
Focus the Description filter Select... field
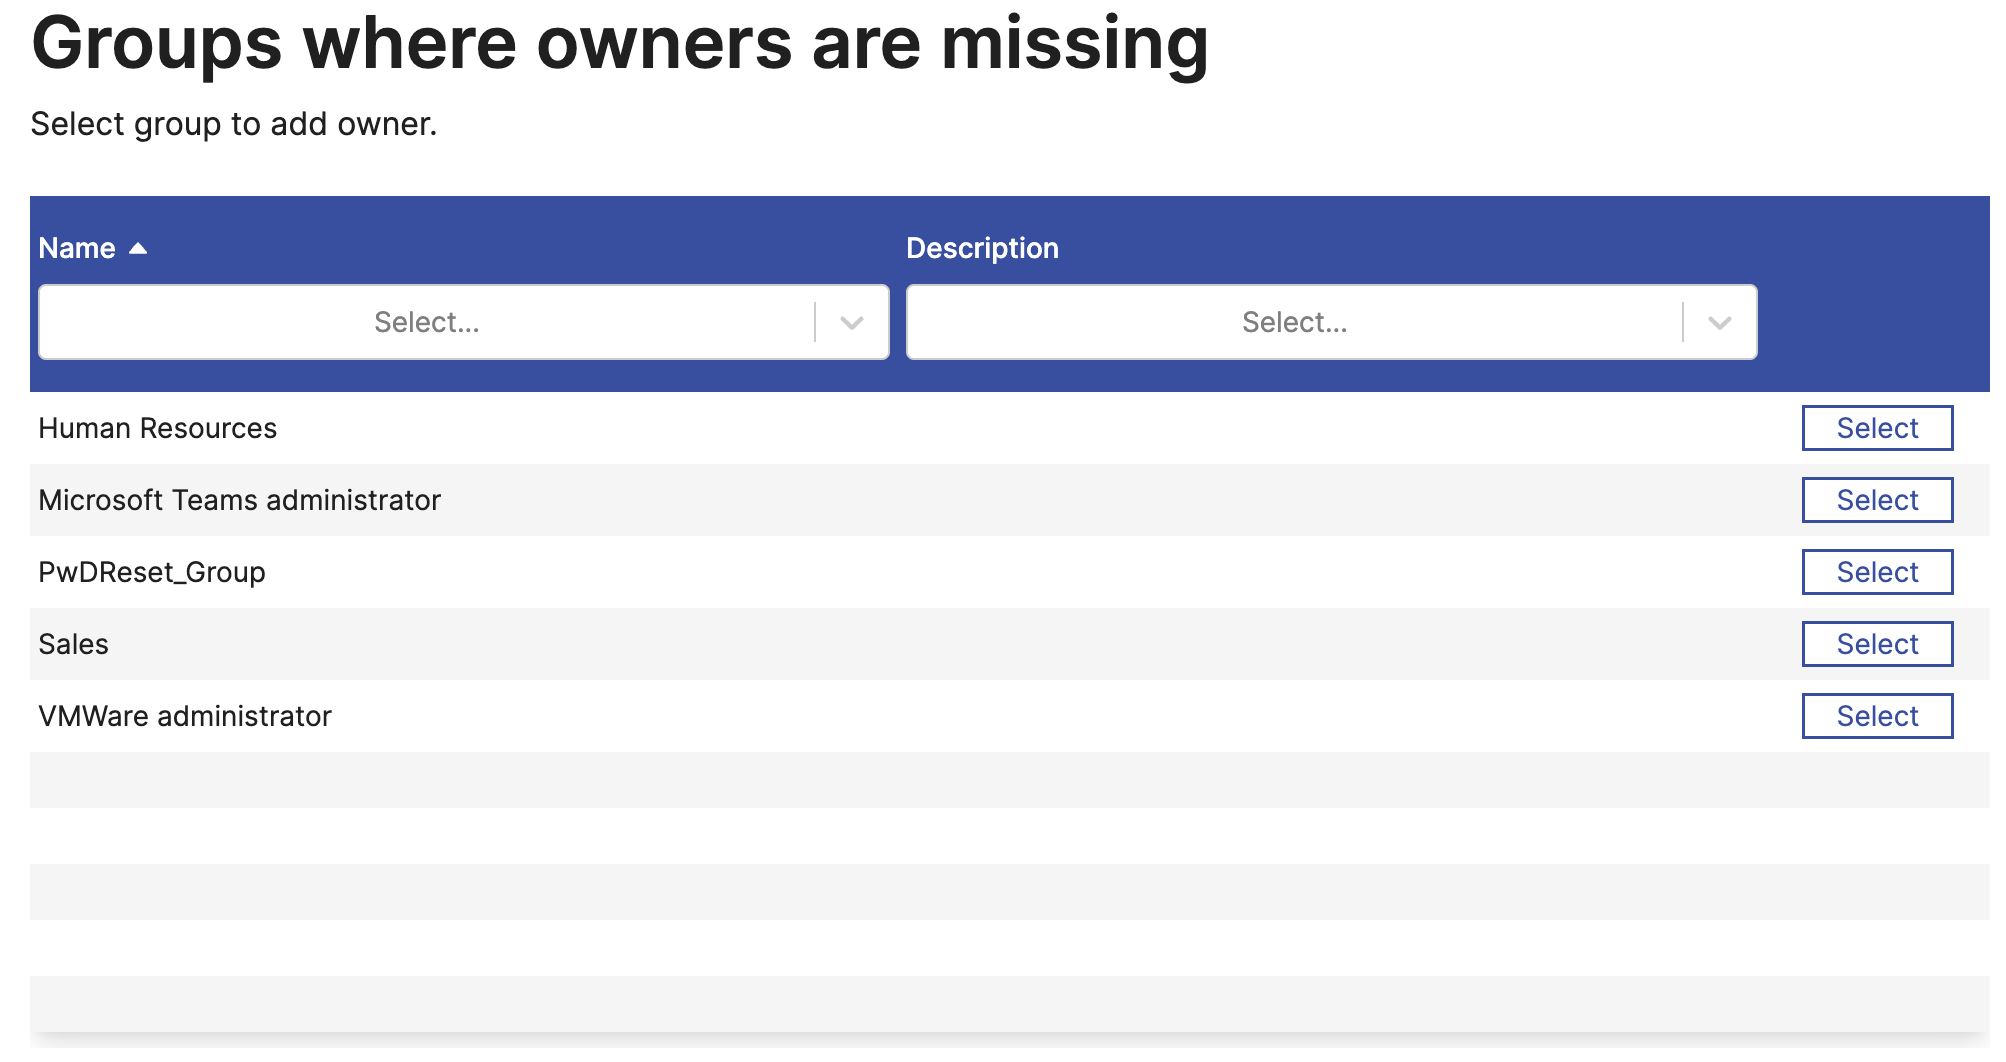click(x=1294, y=322)
